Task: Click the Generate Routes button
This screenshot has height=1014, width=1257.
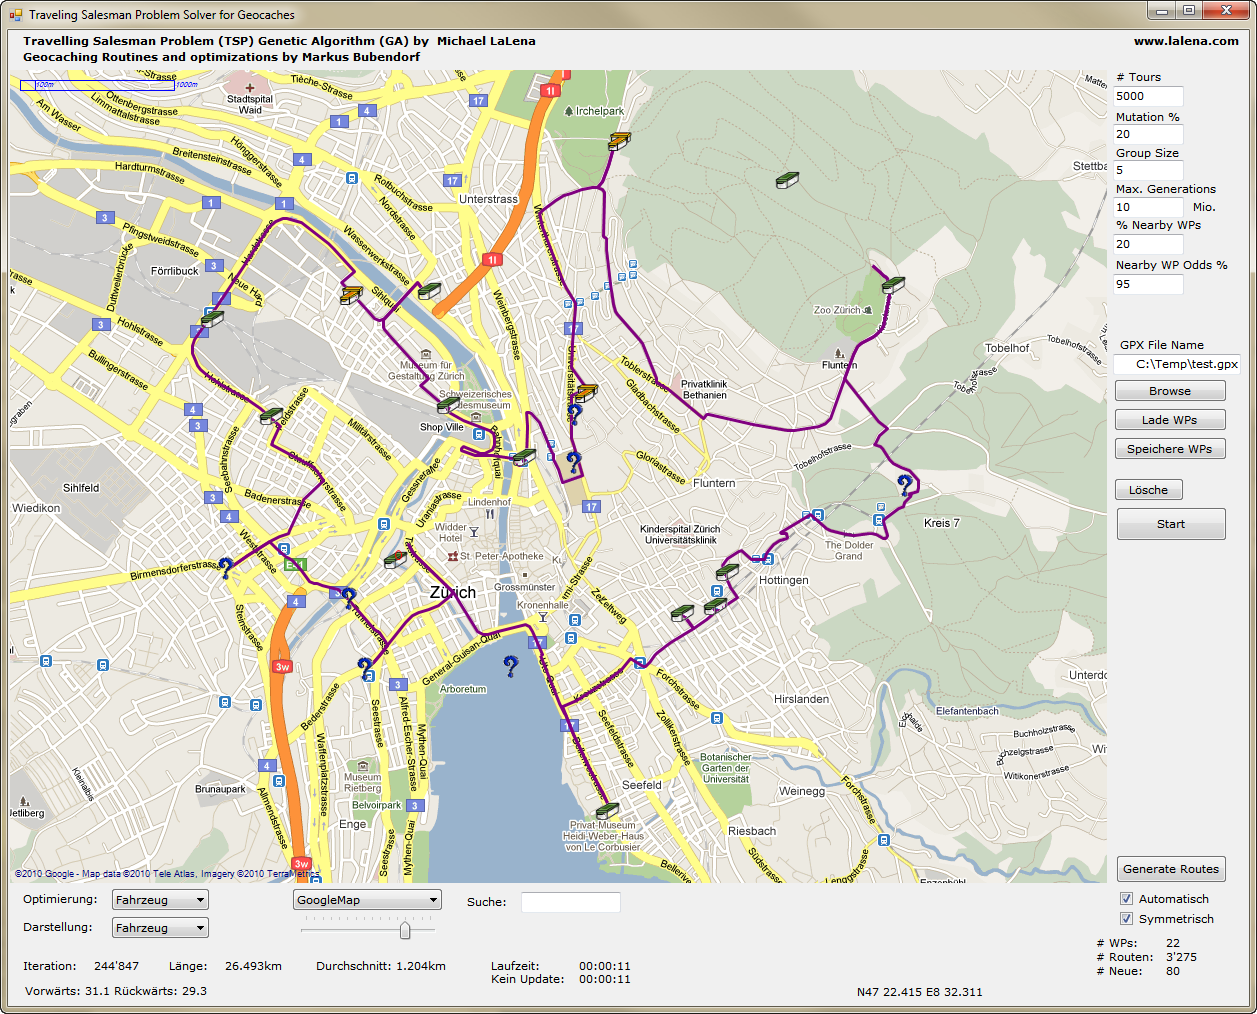Action: pos(1171,869)
